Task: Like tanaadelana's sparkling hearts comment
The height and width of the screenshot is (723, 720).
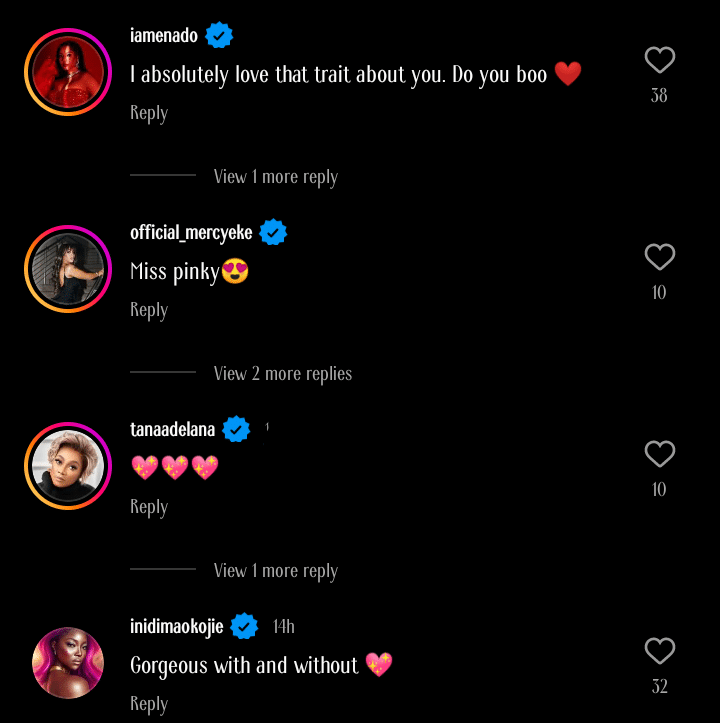Action: (659, 455)
